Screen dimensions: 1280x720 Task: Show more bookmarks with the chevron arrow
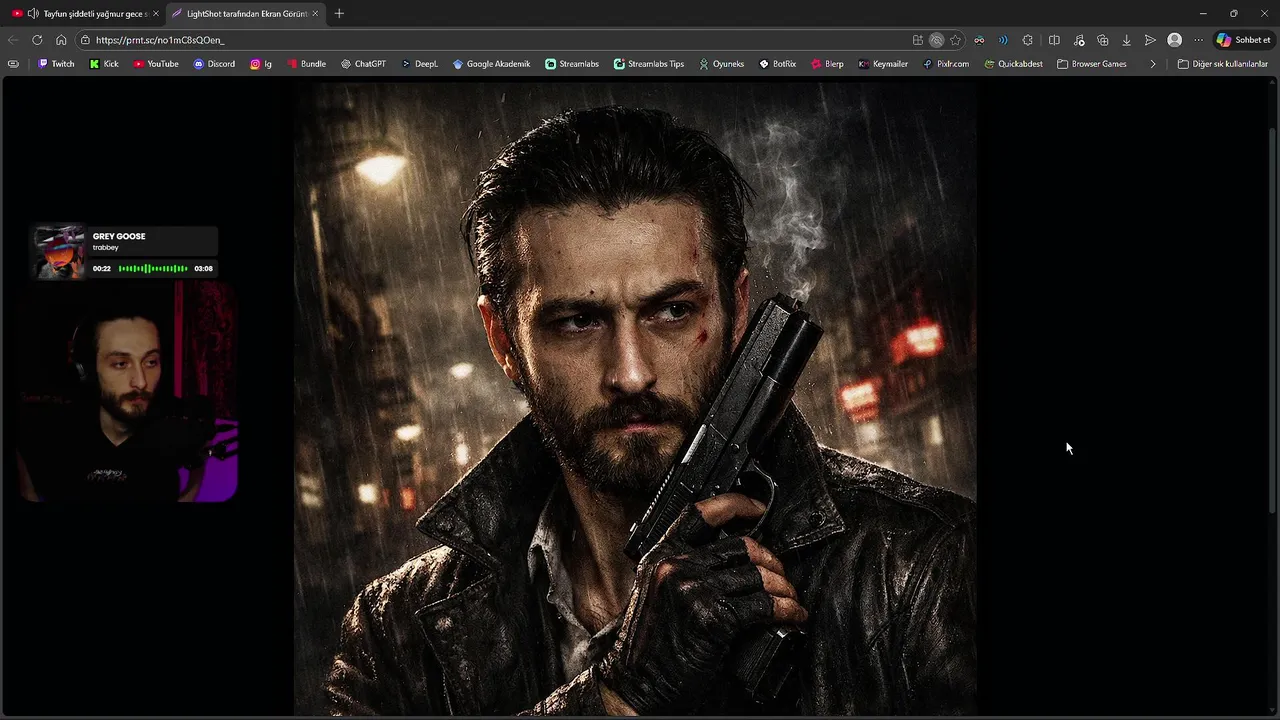(x=1153, y=64)
